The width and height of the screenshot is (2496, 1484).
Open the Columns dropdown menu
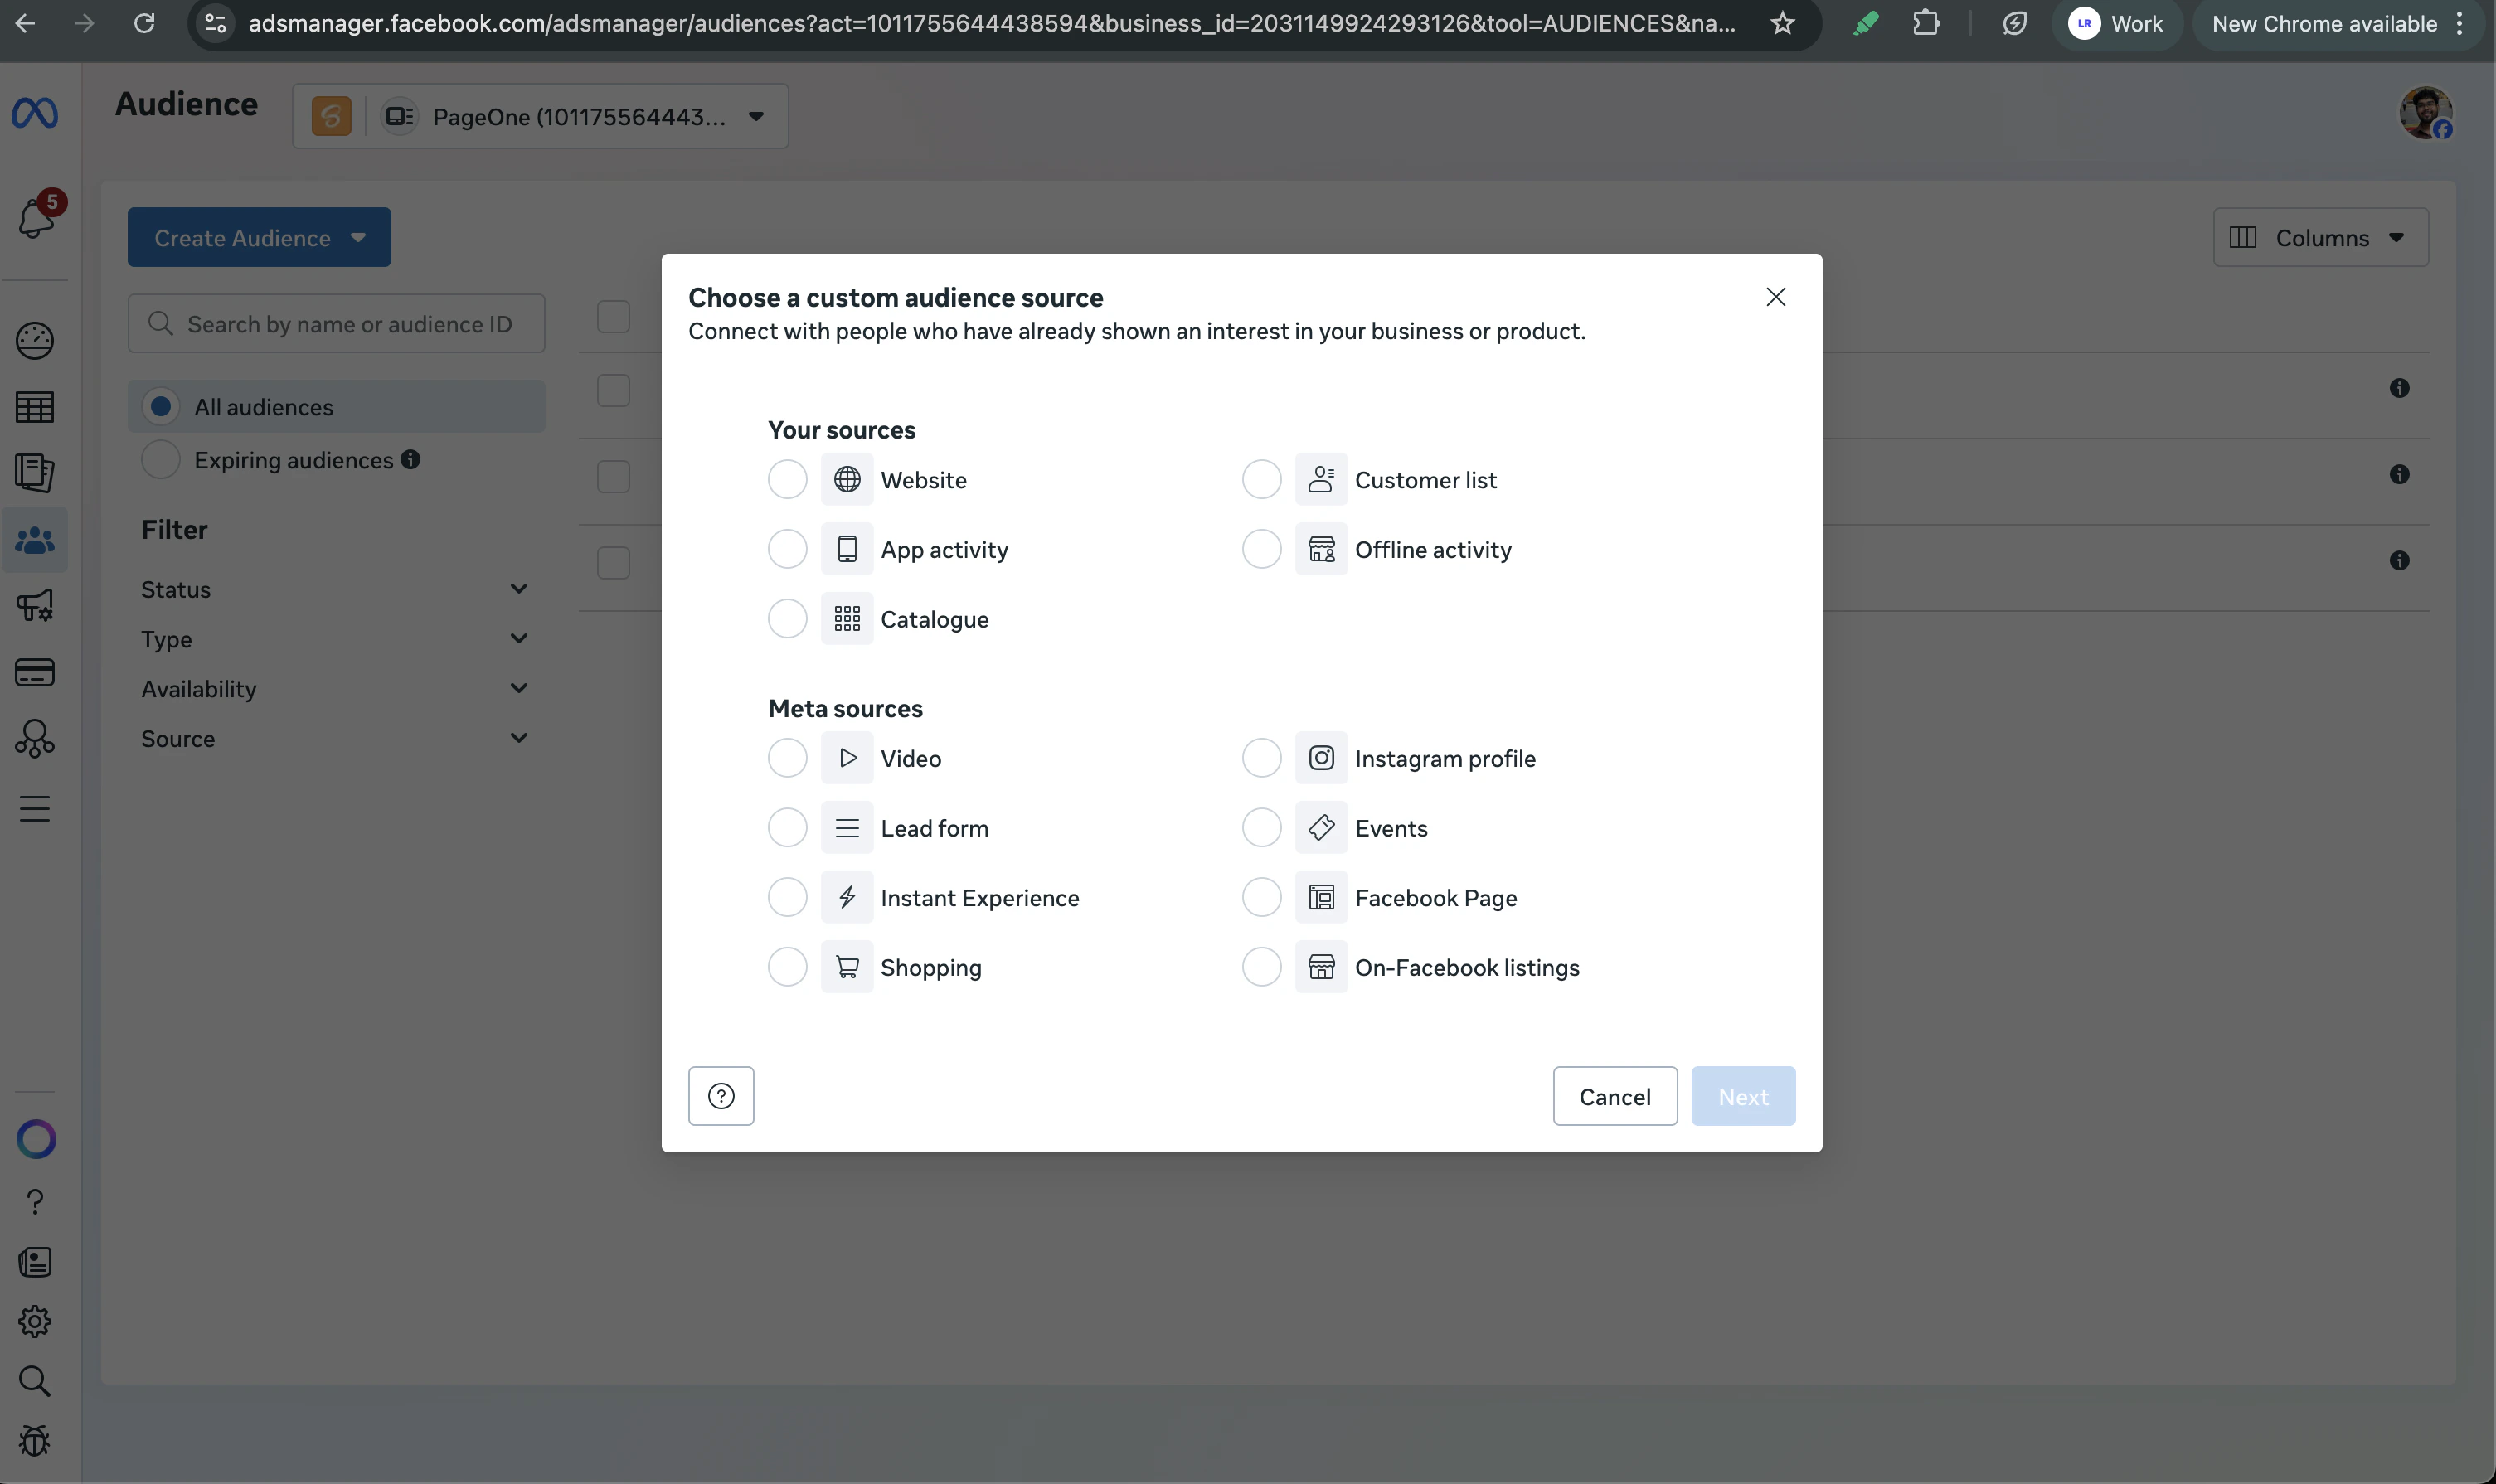[2320, 238]
